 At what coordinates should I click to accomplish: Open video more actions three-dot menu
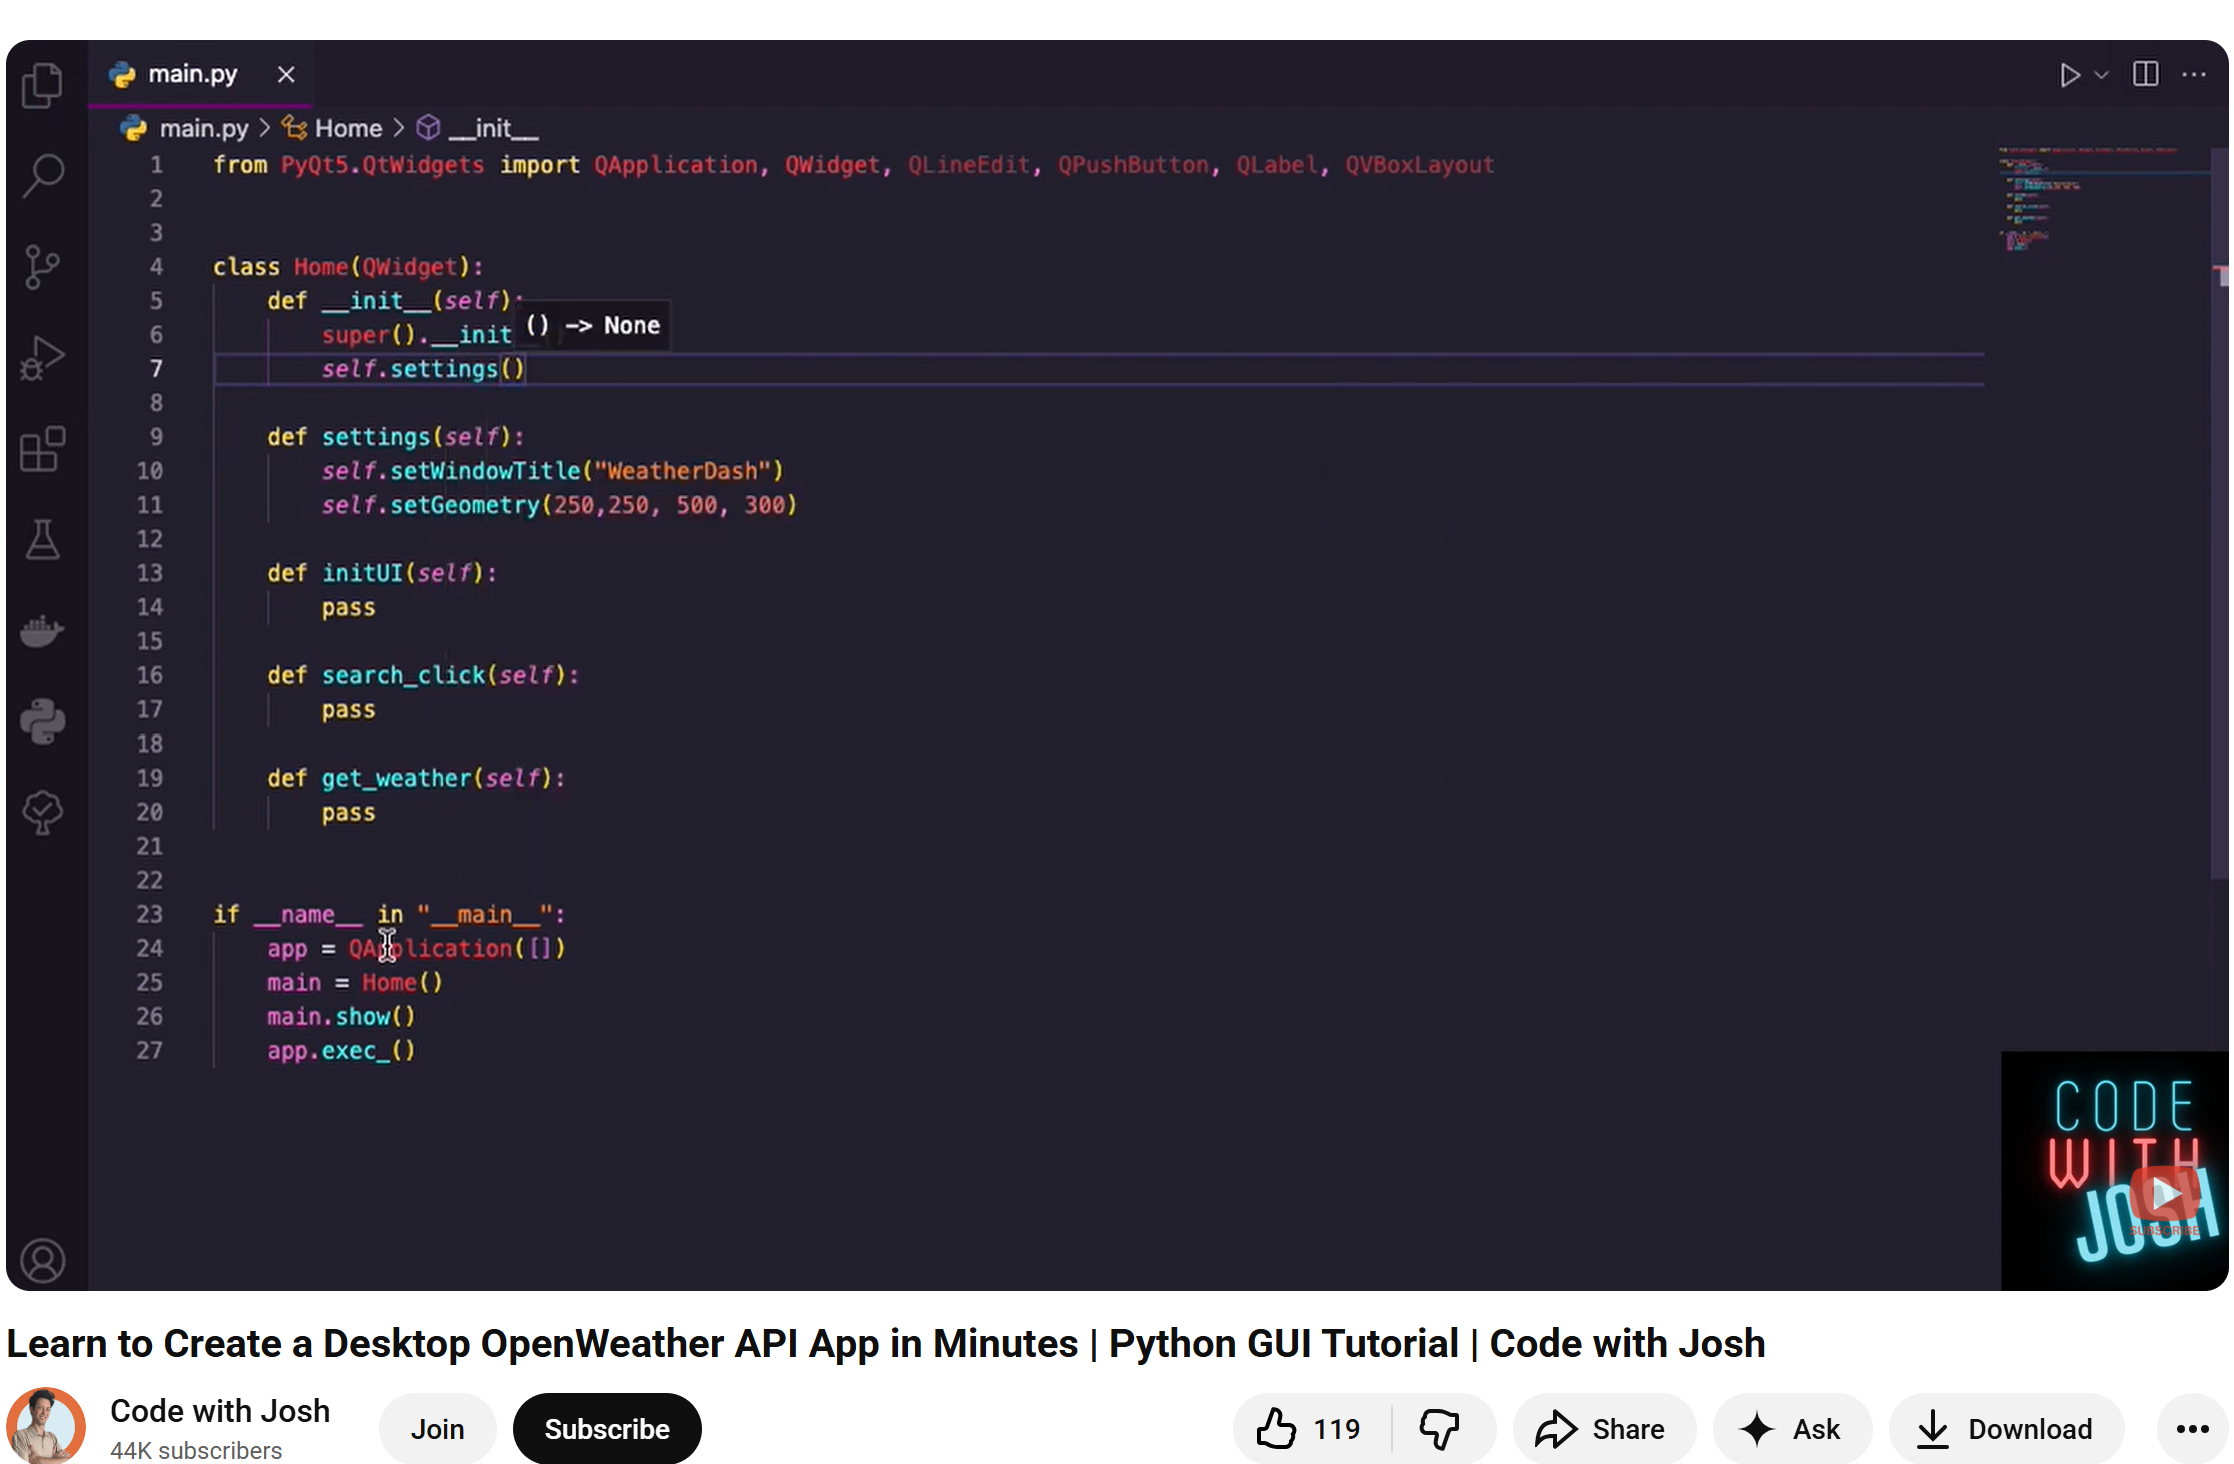coord(2192,1428)
